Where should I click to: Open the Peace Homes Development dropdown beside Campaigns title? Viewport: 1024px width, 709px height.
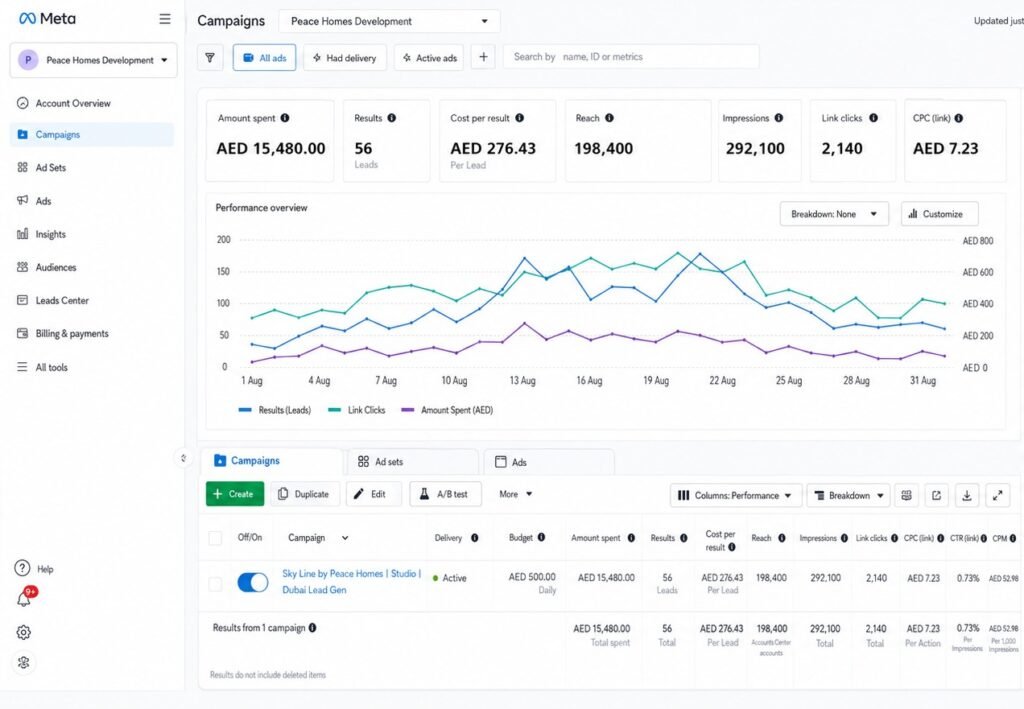coord(389,21)
